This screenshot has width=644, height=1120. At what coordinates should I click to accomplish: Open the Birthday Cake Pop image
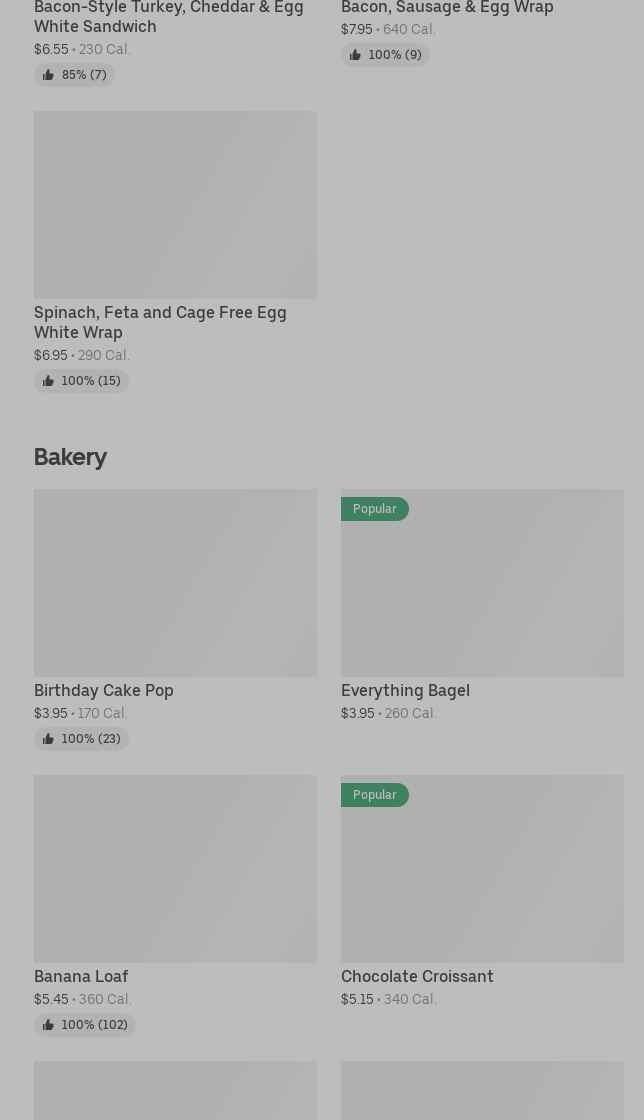pos(176,583)
